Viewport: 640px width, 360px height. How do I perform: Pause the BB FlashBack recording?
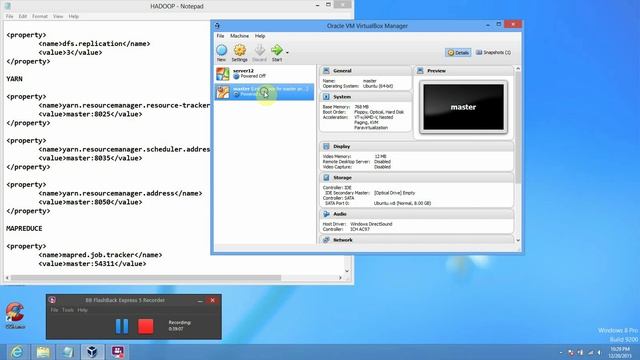pyautogui.click(x=122, y=327)
